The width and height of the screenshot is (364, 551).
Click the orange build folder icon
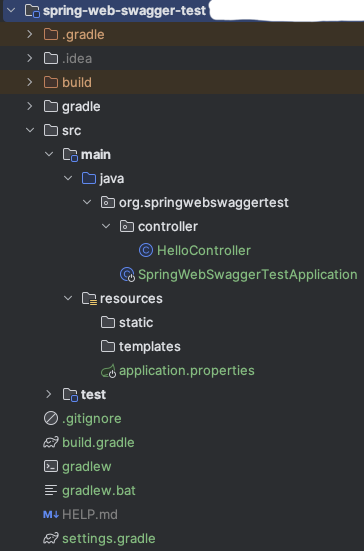(51, 82)
